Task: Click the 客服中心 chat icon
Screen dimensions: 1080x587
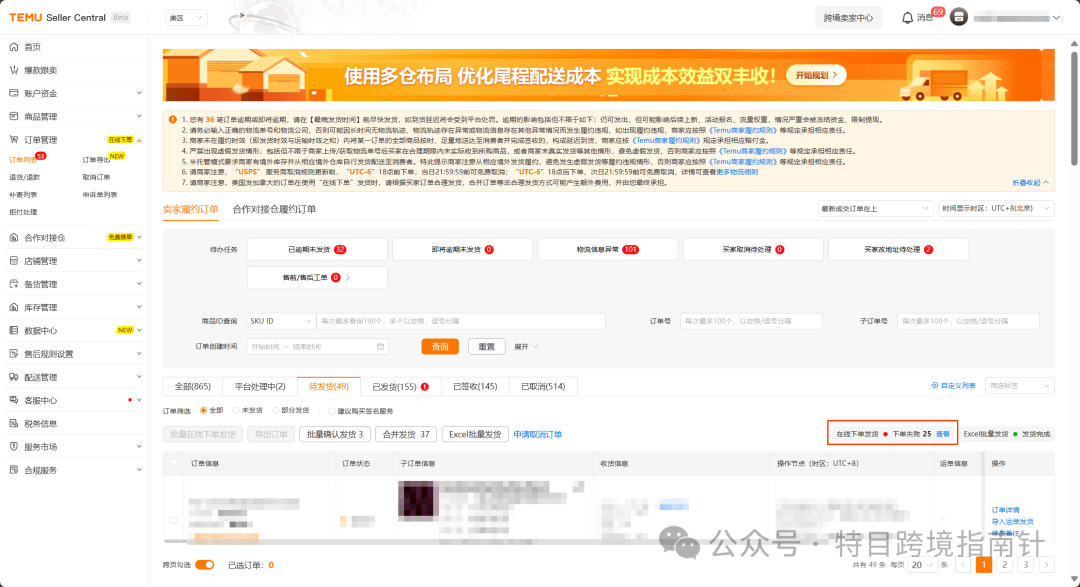Action: pos(14,400)
